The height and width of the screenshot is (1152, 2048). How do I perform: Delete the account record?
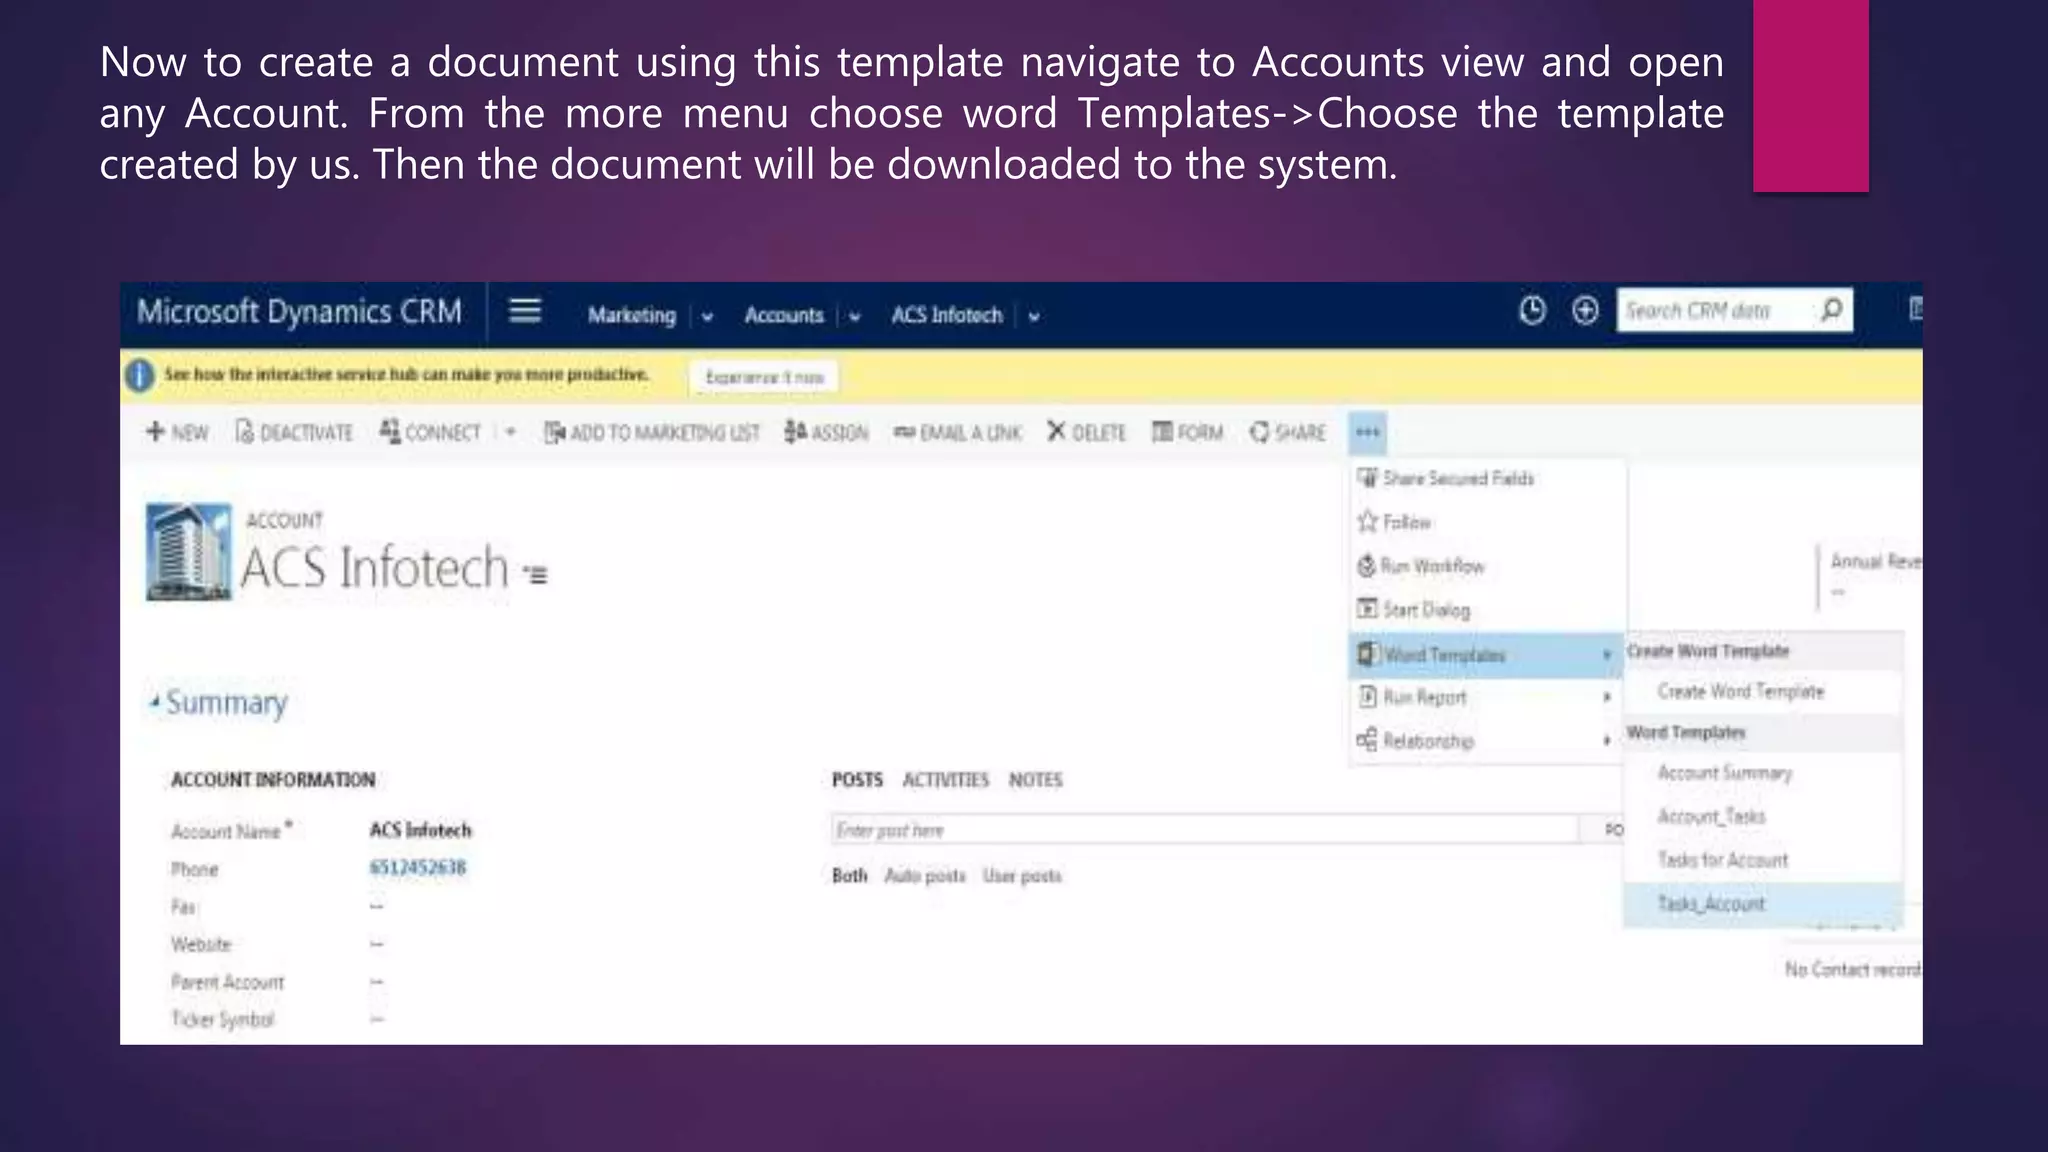pos(1086,432)
